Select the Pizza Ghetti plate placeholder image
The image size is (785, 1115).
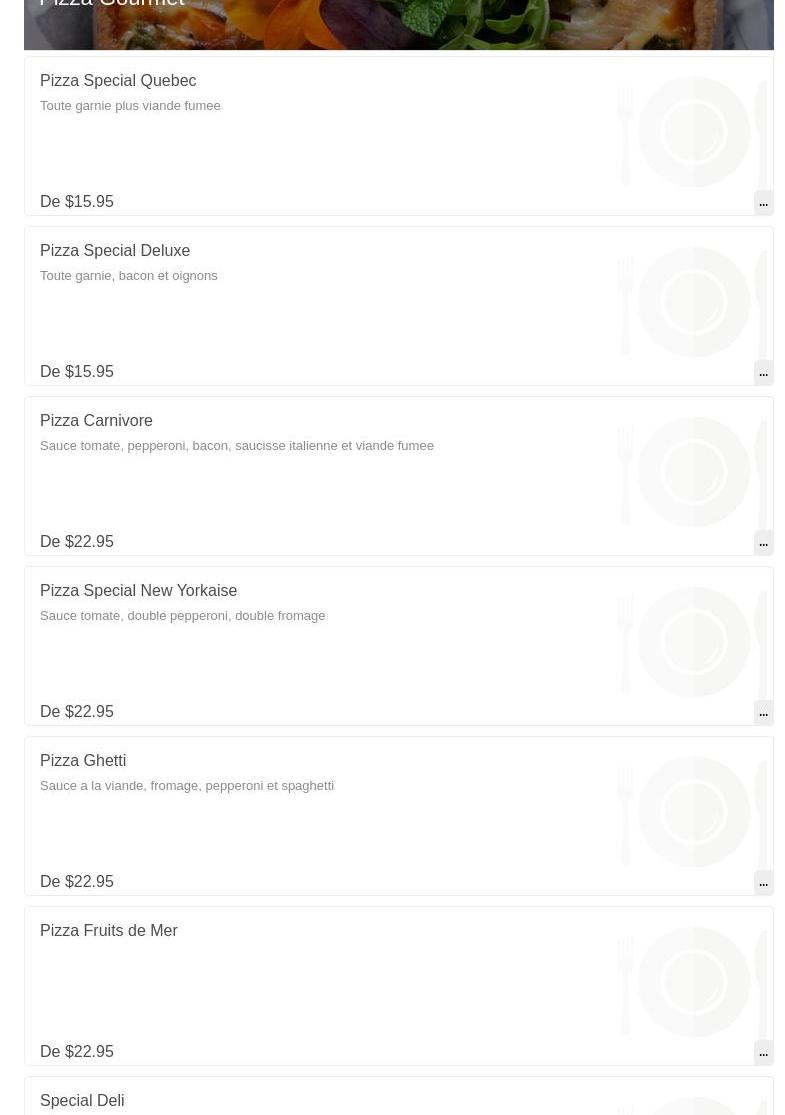click(x=692, y=812)
